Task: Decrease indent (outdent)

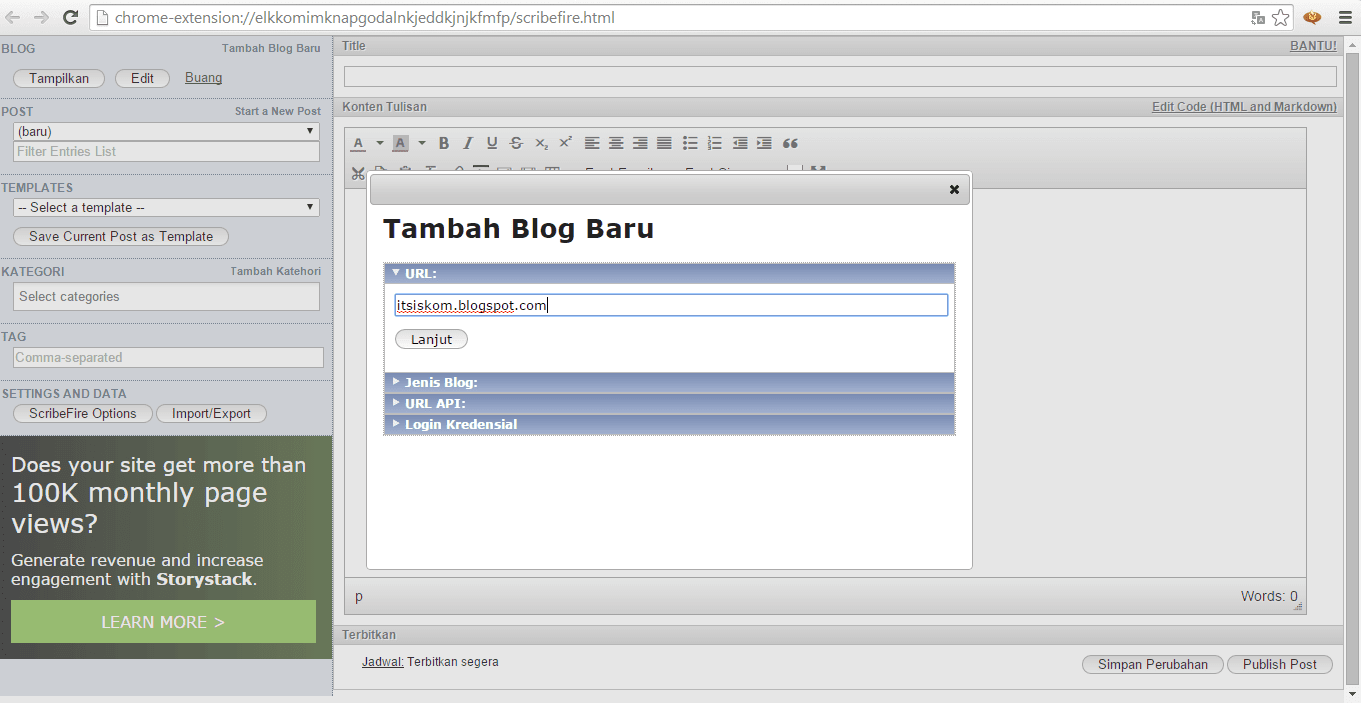Action: [x=740, y=143]
